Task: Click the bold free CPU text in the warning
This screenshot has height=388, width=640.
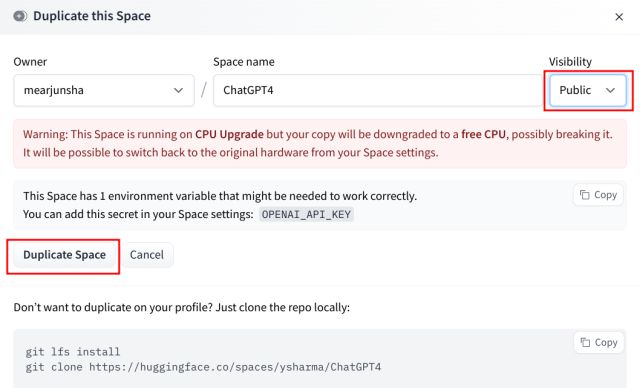Action: (x=483, y=134)
